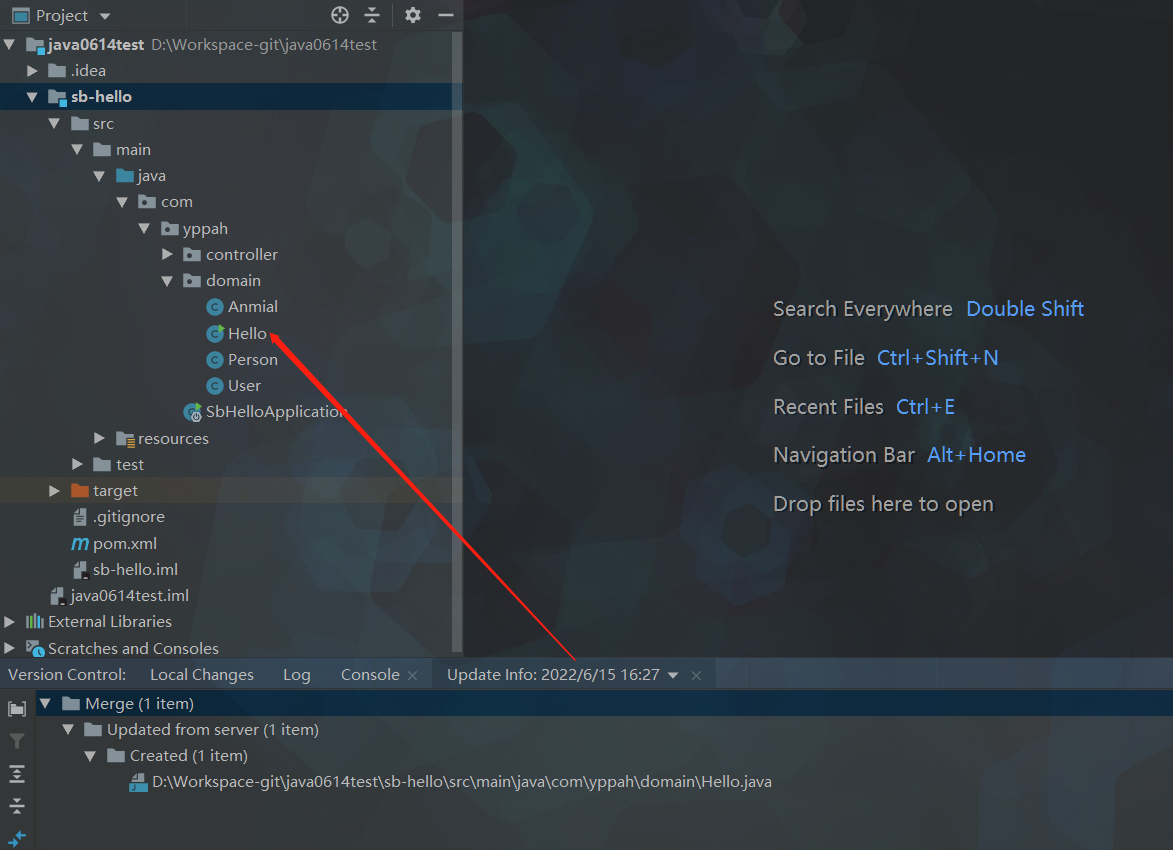Collapse the Merge (1 item) node

pyautogui.click(x=45, y=704)
